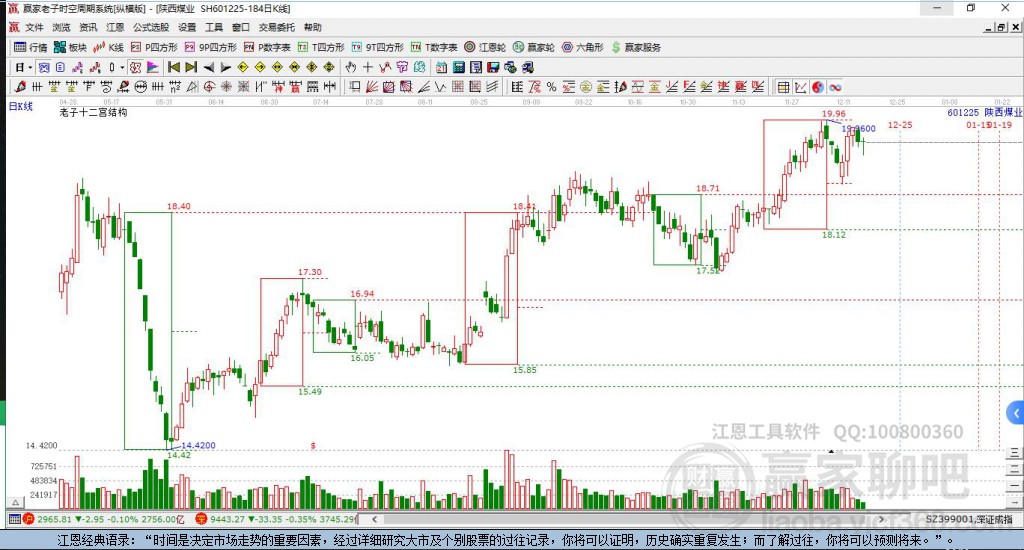Open the 工具 menu
The width and height of the screenshot is (1024, 550).
click(214, 27)
